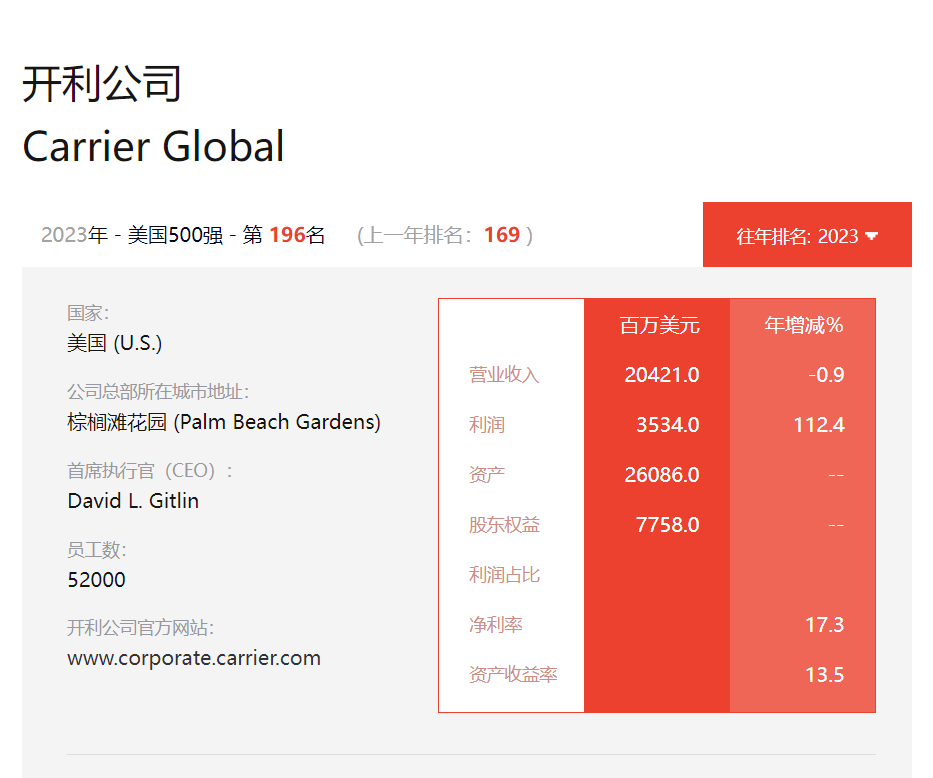
Task: Open the 往年排名: 2023 dropdown
Action: (x=806, y=236)
